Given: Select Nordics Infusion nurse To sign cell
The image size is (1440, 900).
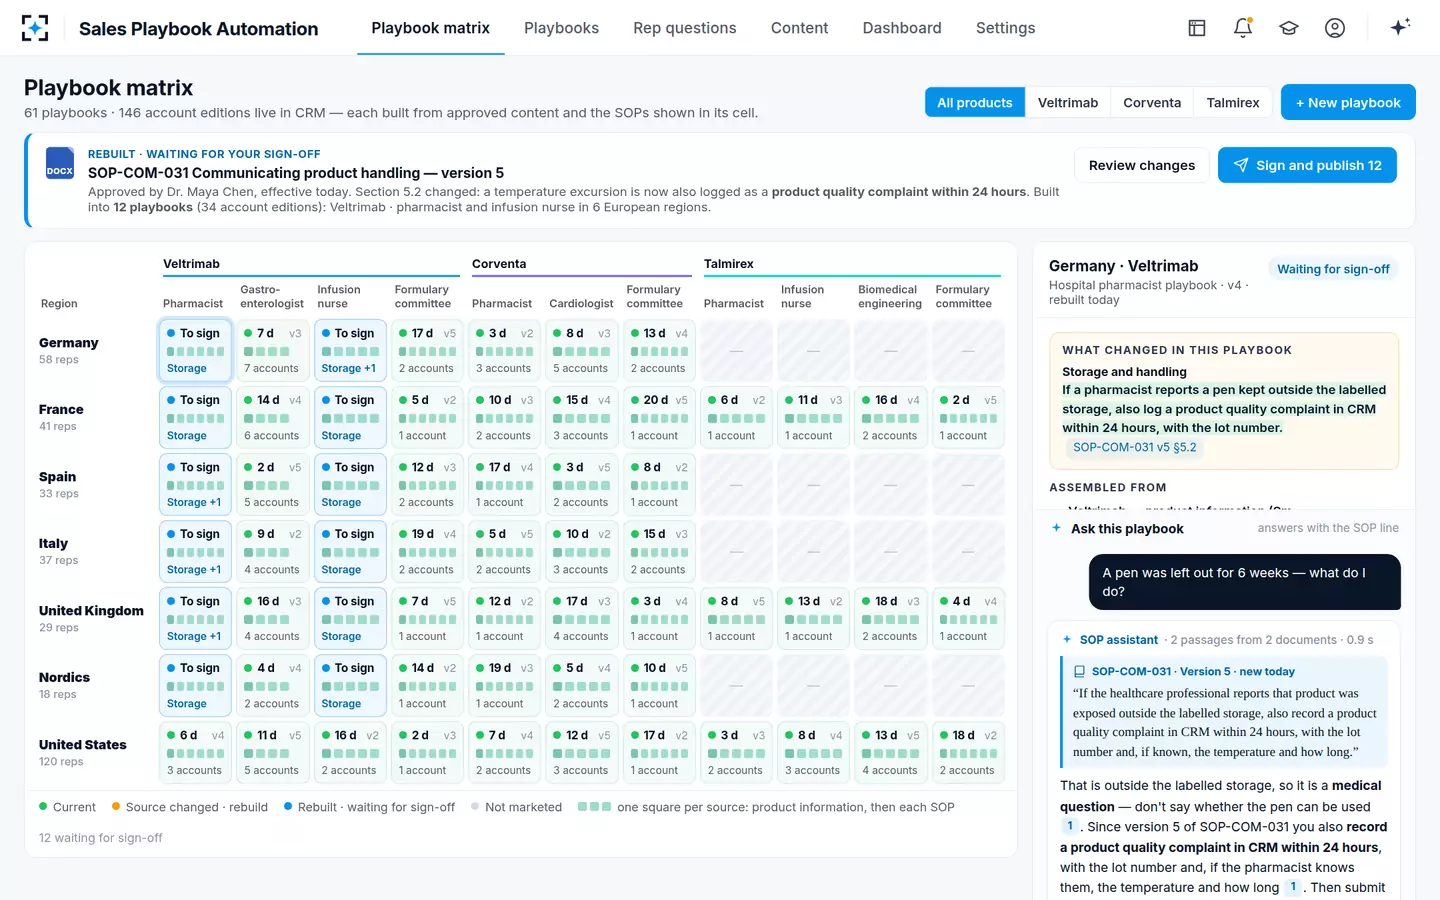Looking at the screenshot, I should 350,686.
